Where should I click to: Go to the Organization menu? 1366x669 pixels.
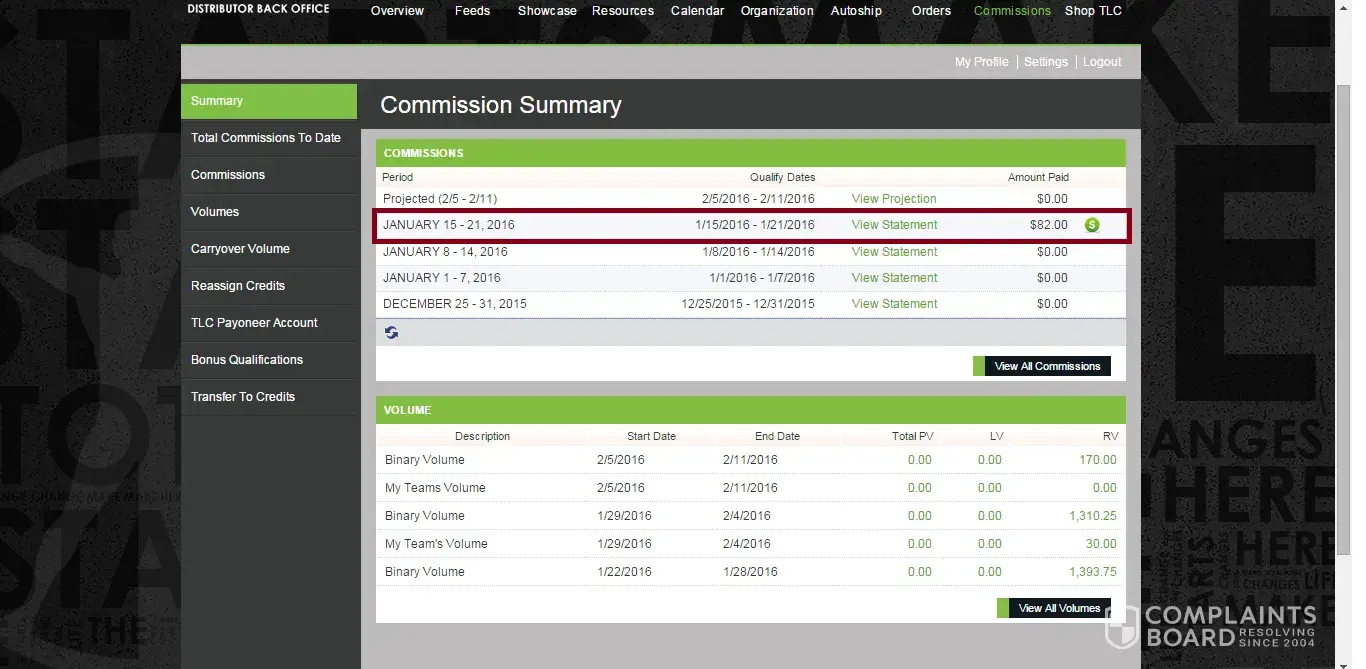coord(776,11)
